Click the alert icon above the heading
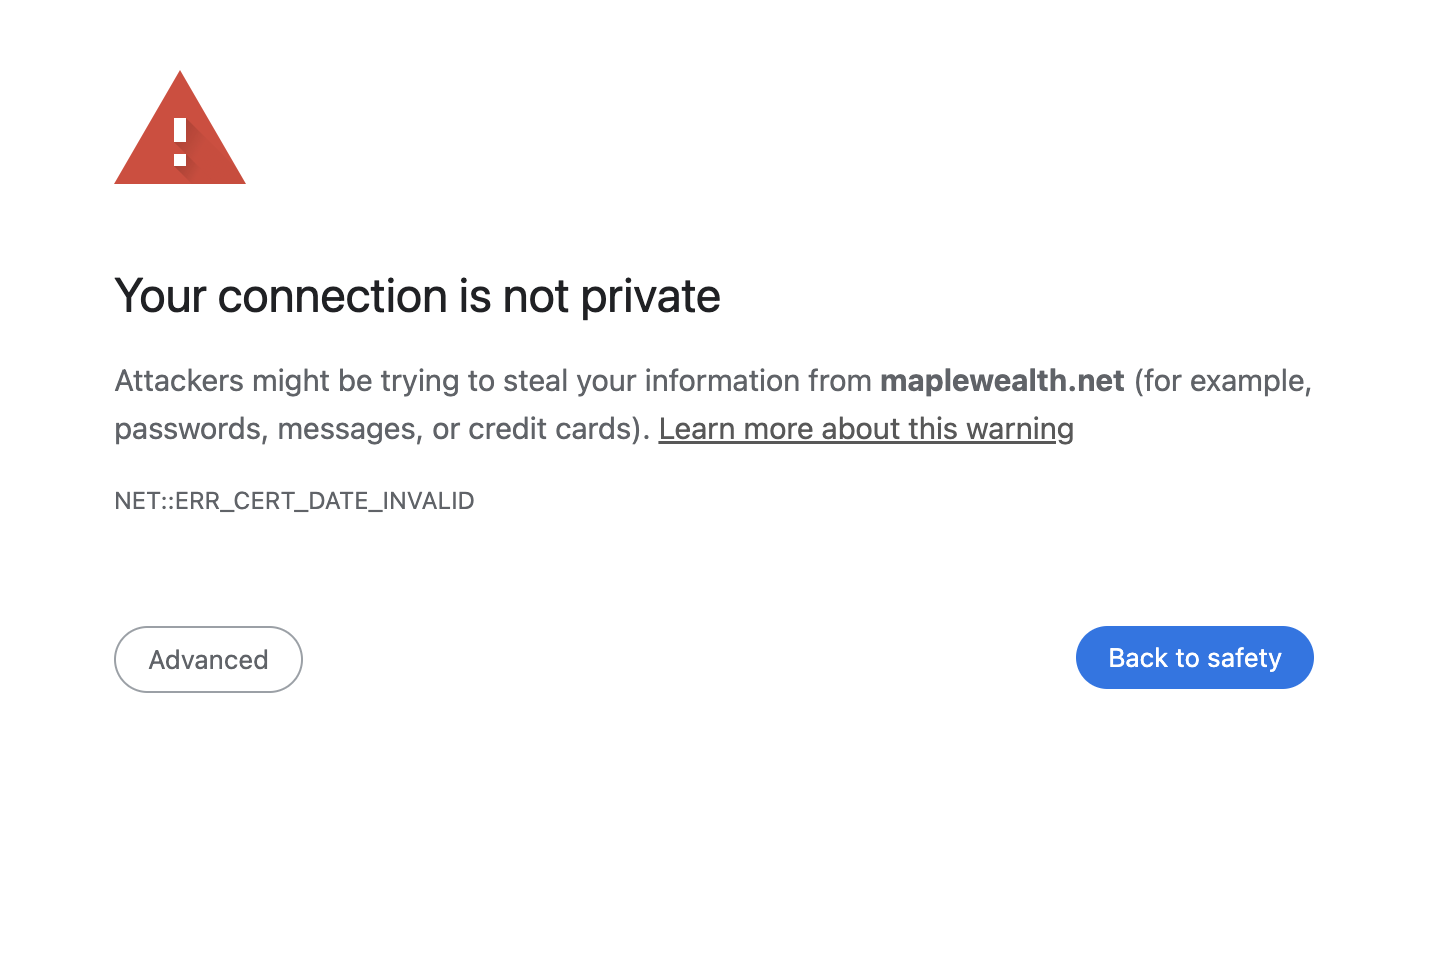Image resolution: width=1456 pixels, height=954 pixels. click(x=180, y=135)
